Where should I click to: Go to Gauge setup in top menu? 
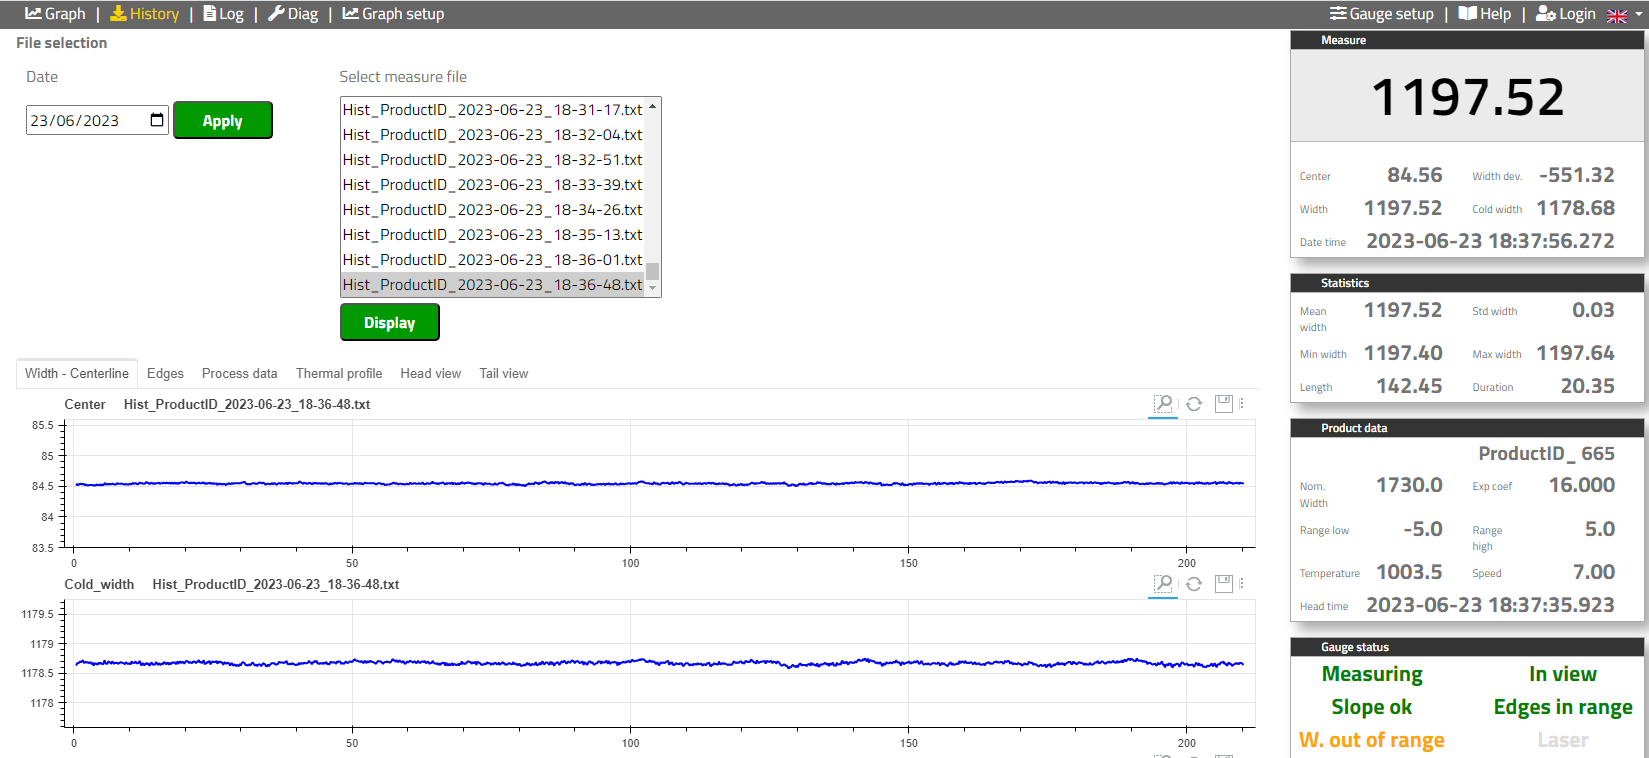[1381, 14]
